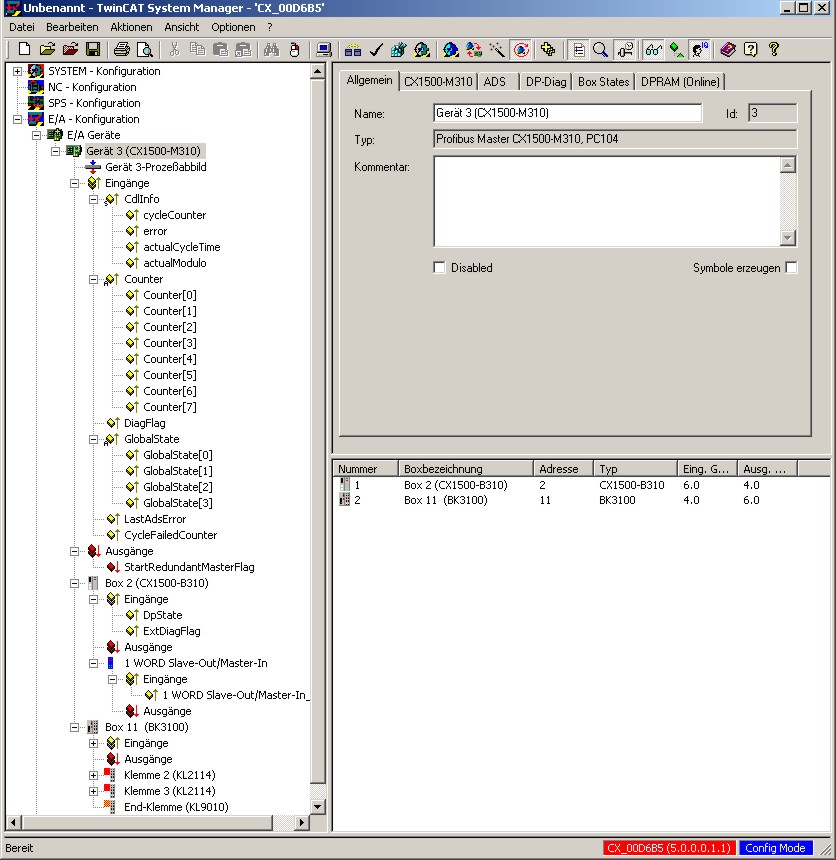Click the CX_00D6B5 (5.0.0.0.1.1) status field
The image size is (836, 860).
[x=669, y=848]
